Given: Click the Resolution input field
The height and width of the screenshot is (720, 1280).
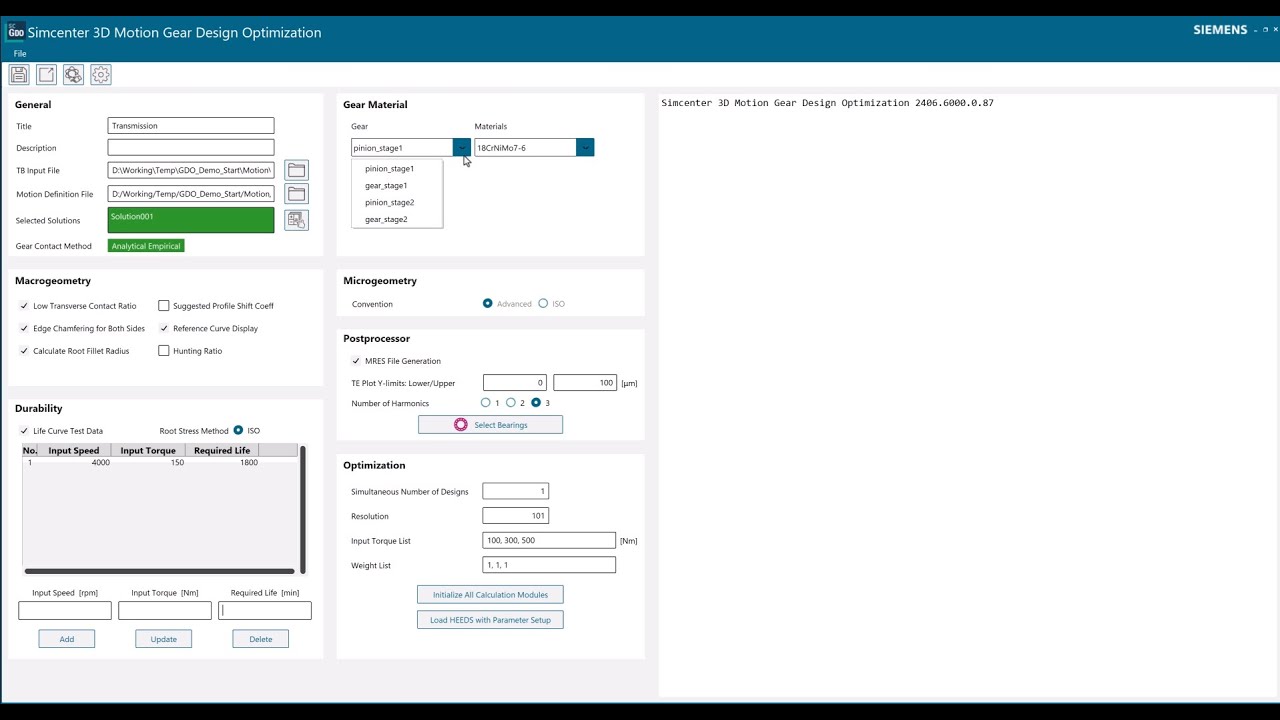Looking at the screenshot, I should (515, 516).
